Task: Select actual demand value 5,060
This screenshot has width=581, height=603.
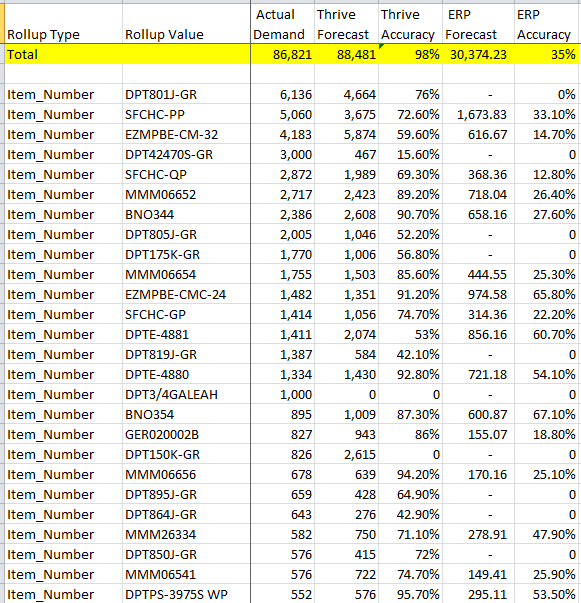Action: tap(283, 114)
